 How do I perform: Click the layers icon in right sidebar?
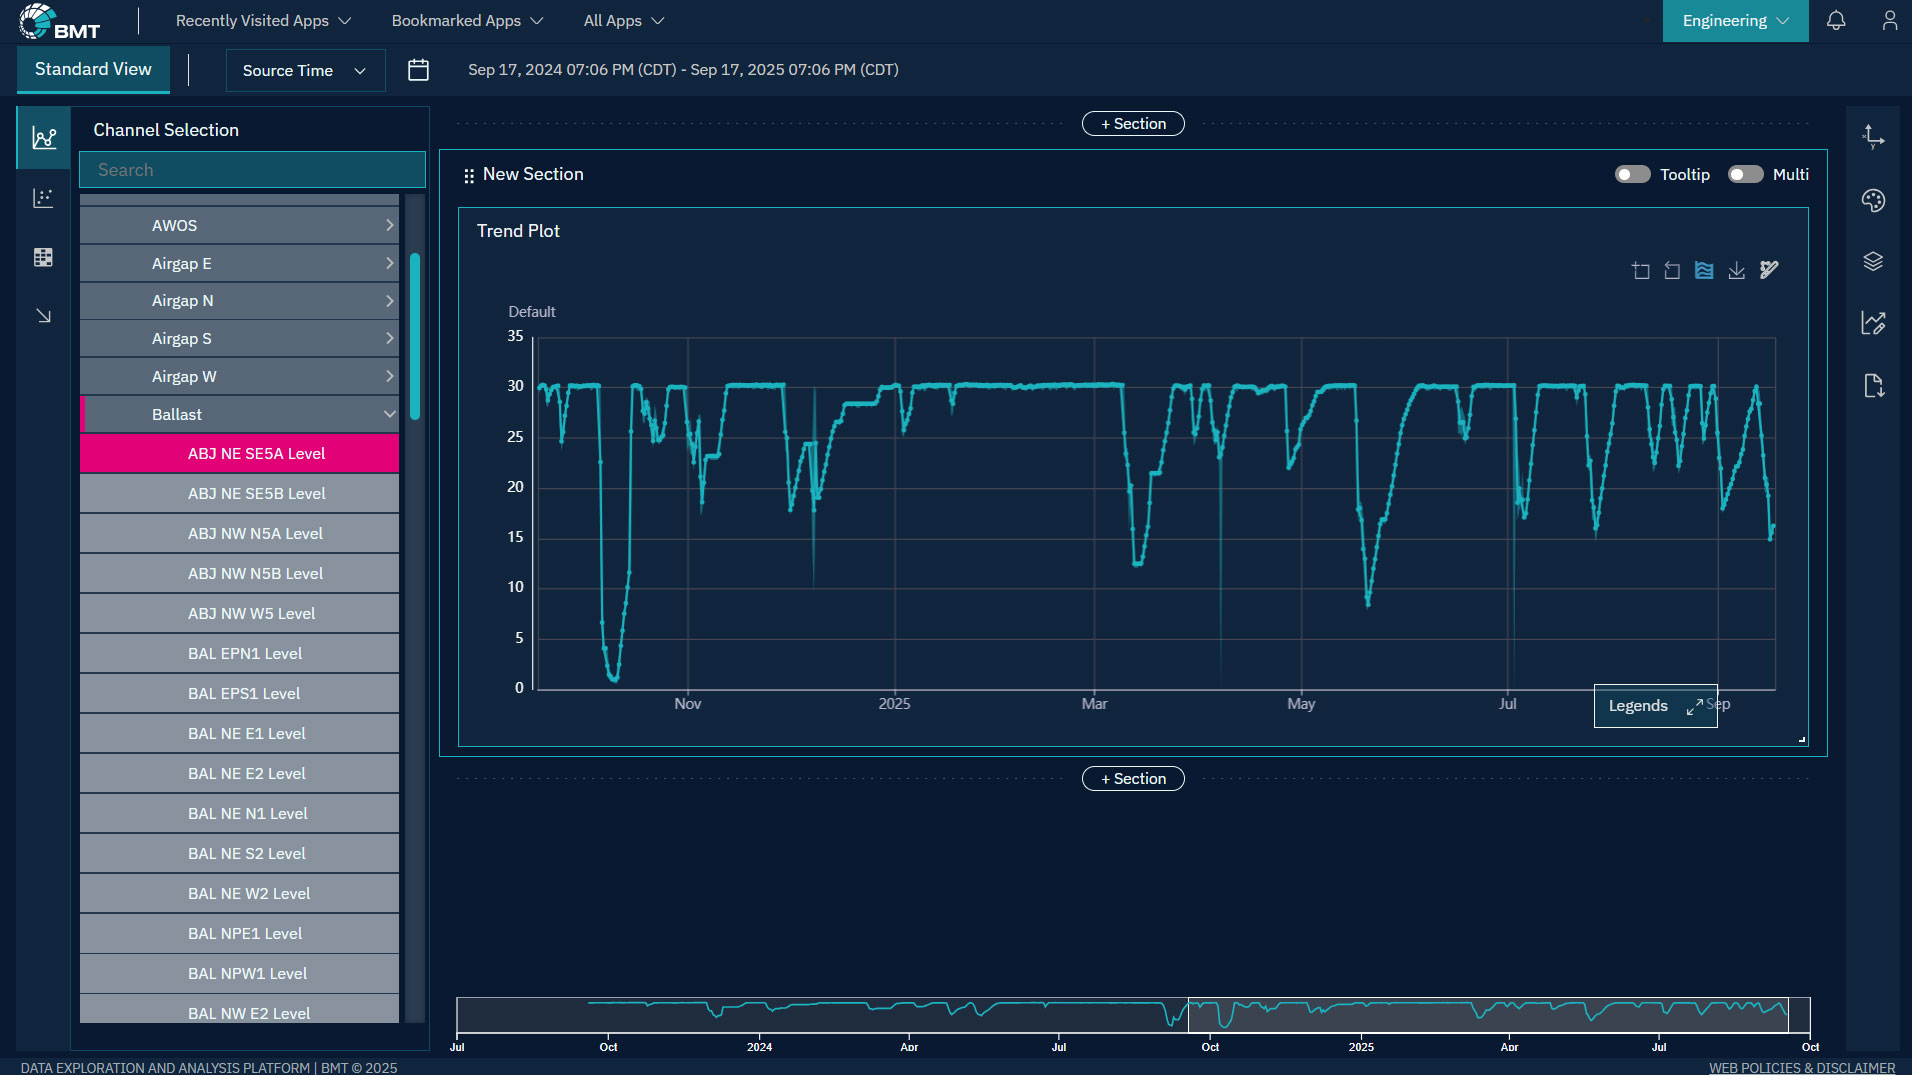click(x=1873, y=261)
